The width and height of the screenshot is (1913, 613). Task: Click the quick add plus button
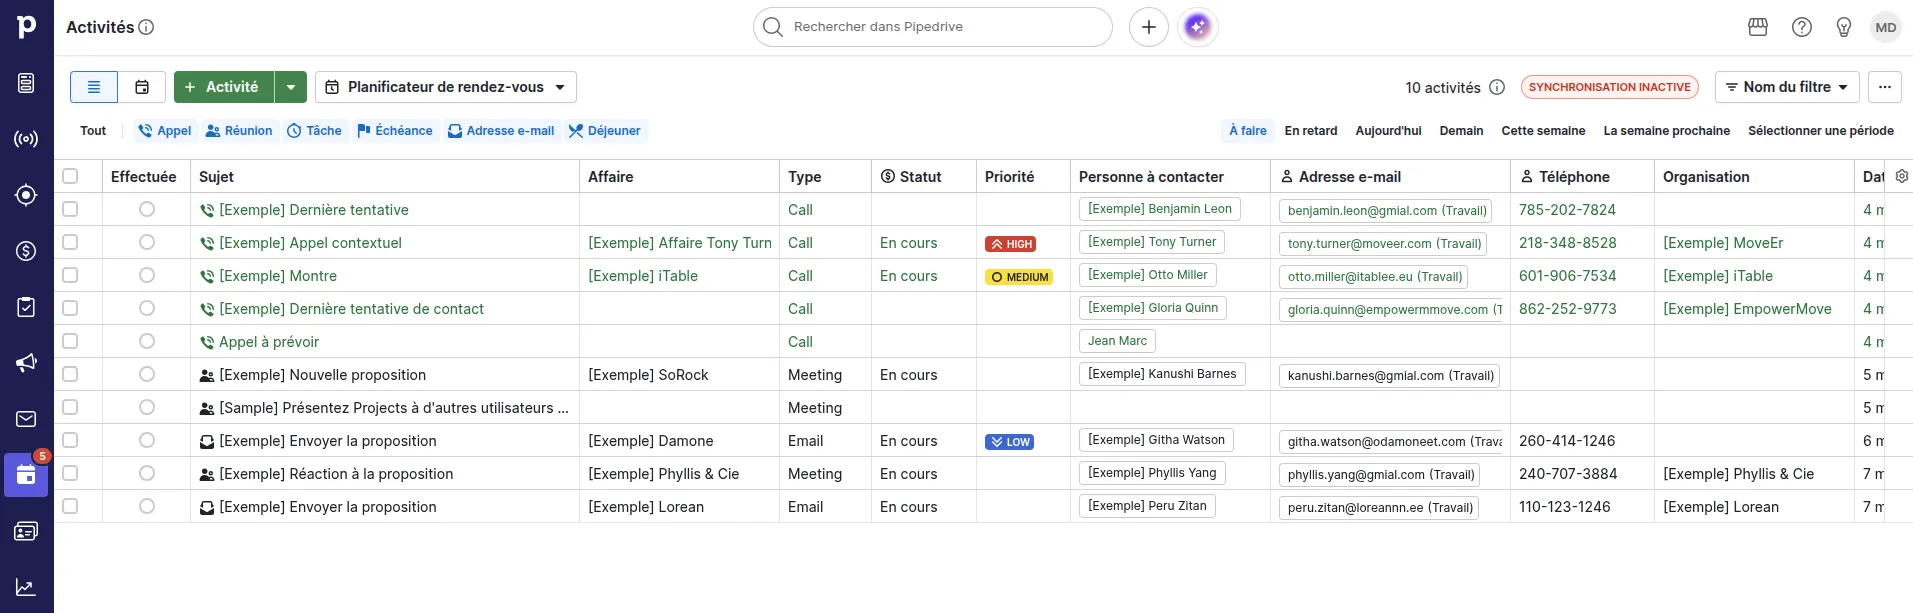pos(1149,27)
